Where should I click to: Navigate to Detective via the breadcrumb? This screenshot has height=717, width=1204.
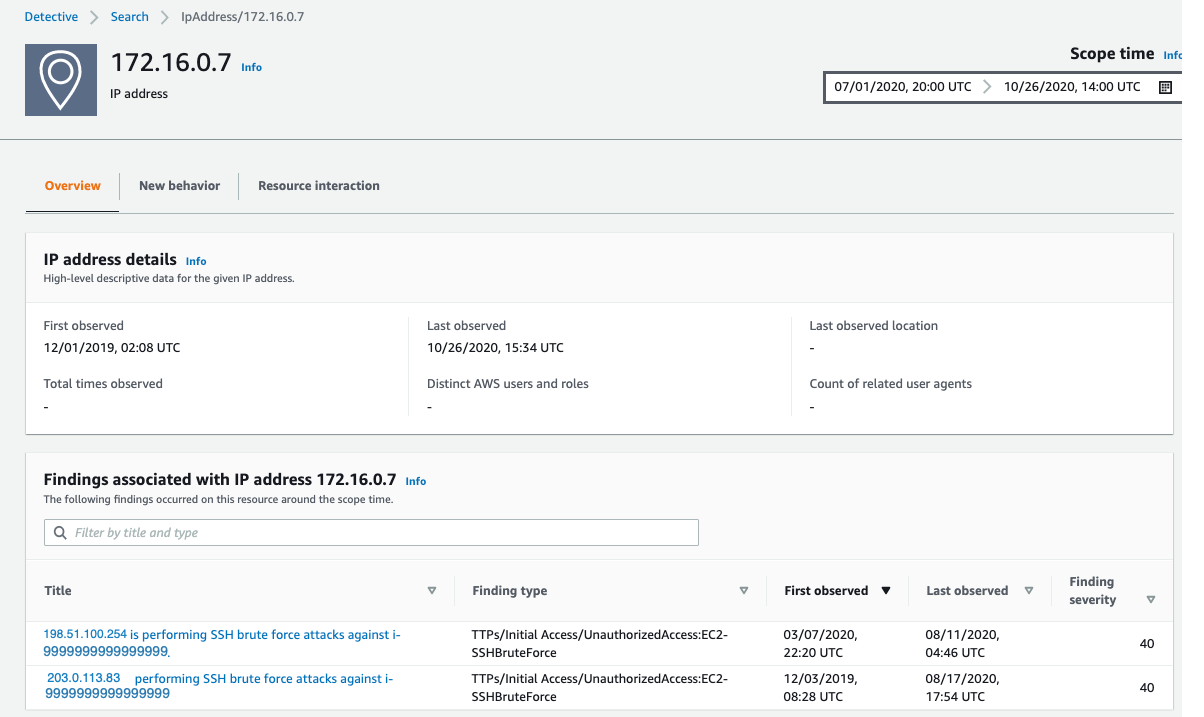pyautogui.click(x=51, y=16)
